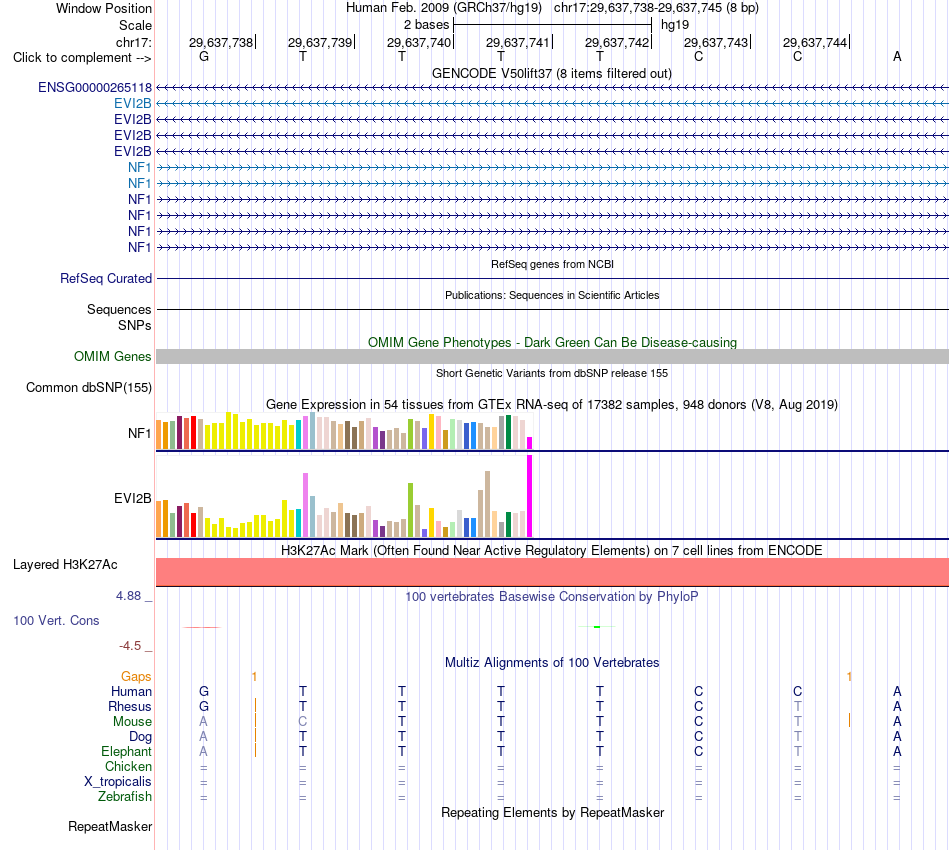Click the GENCODE V50lift37 track title
This screenshot has height=850, width=950.
click(552, 74)
